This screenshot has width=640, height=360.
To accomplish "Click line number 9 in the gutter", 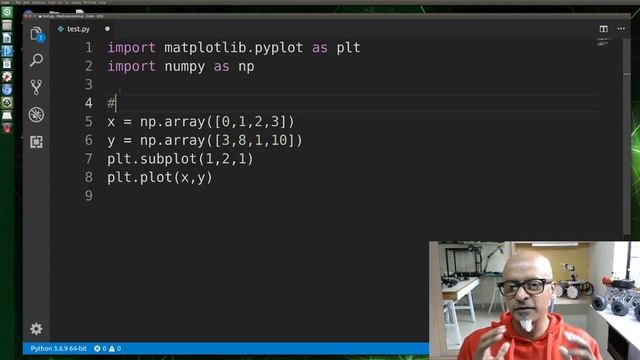I will tap(89, 196).
